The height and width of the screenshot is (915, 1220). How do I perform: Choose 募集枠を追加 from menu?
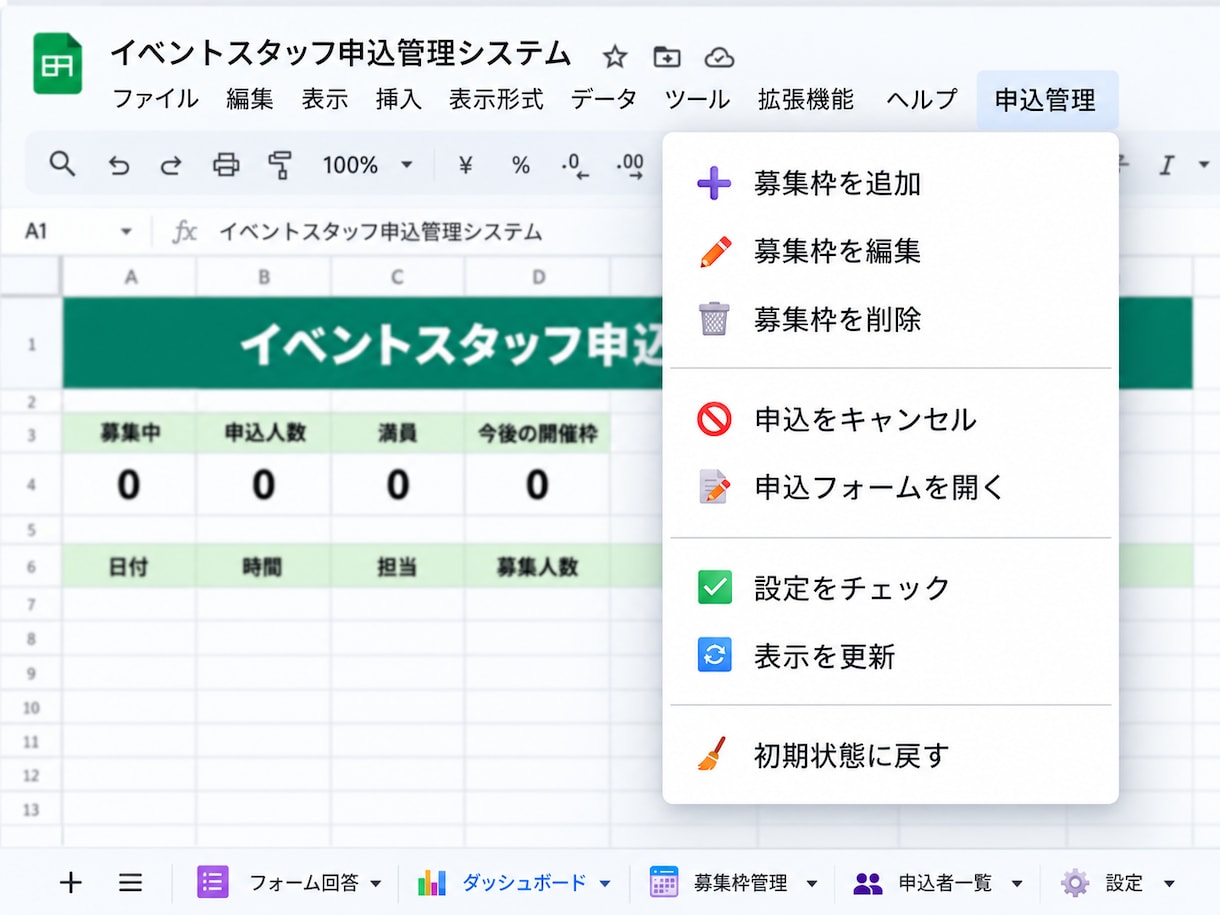[890, 184]
